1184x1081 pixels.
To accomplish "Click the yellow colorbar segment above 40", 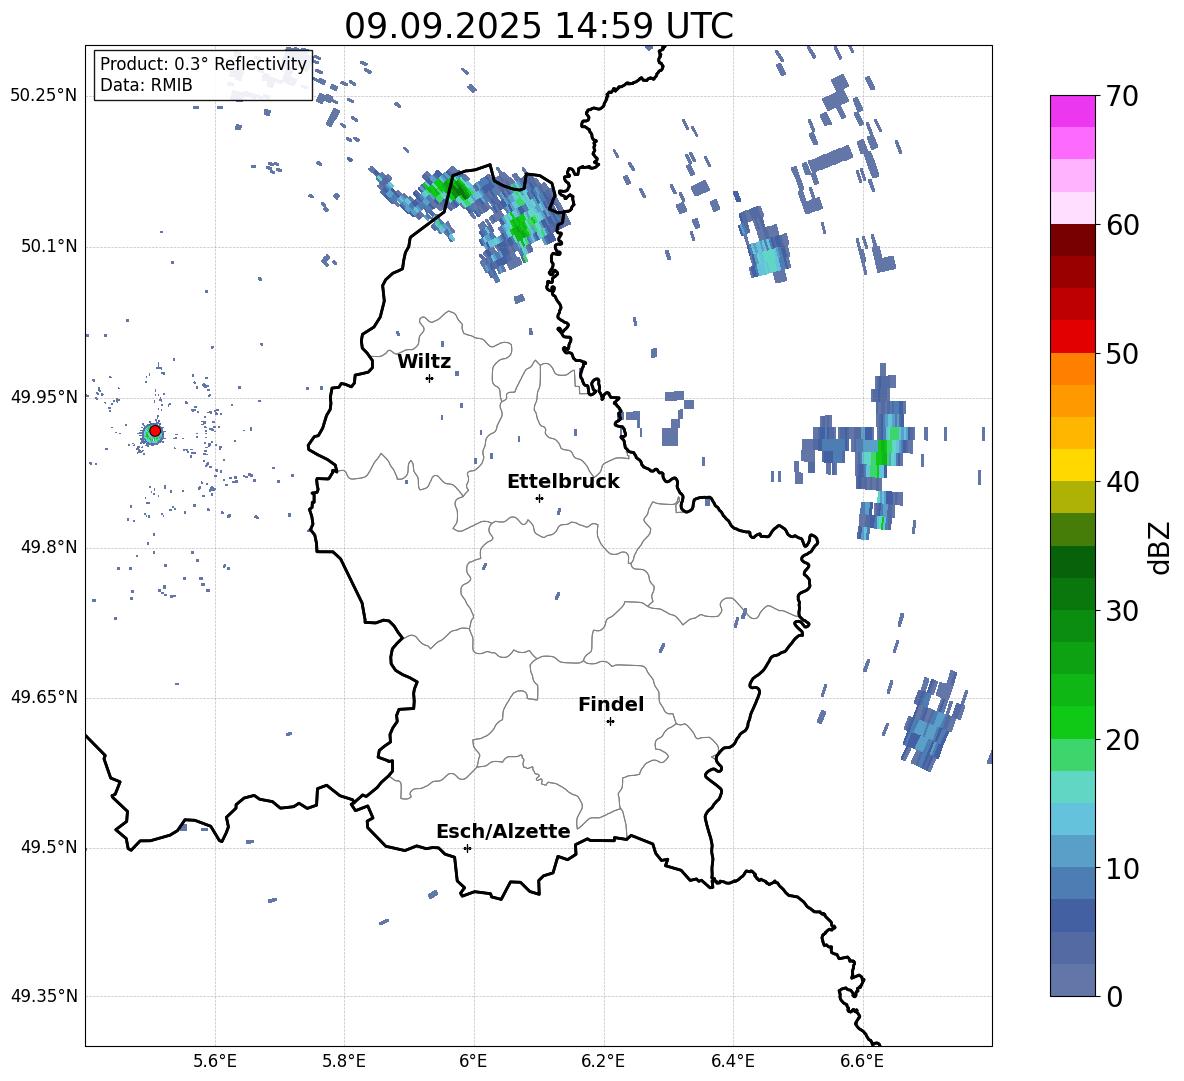I will point(1073,465).
